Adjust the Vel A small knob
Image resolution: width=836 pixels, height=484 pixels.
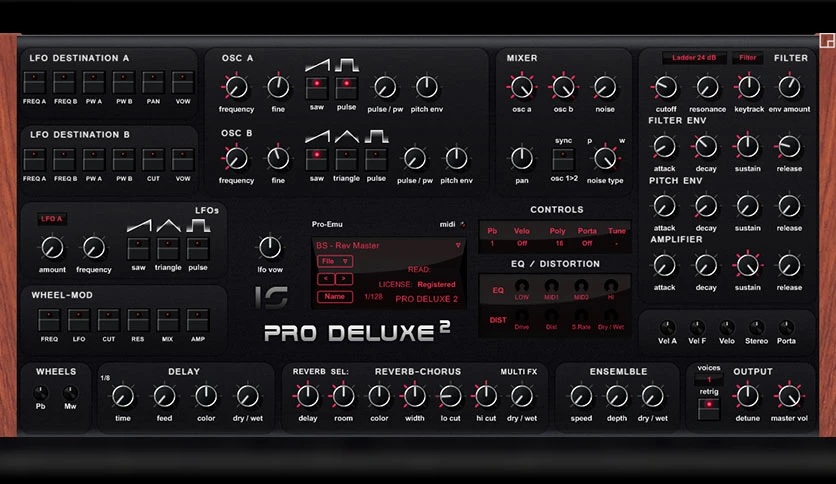(x=667, y=327)
